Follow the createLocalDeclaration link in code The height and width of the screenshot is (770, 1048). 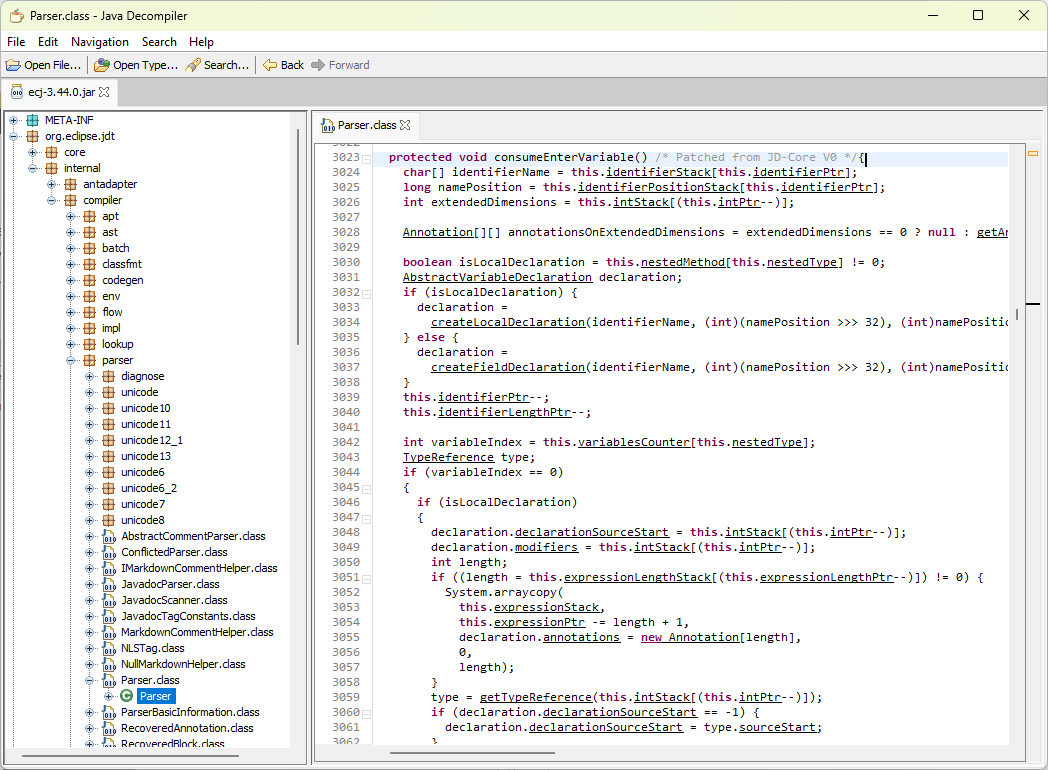click(x=507, y=322)
